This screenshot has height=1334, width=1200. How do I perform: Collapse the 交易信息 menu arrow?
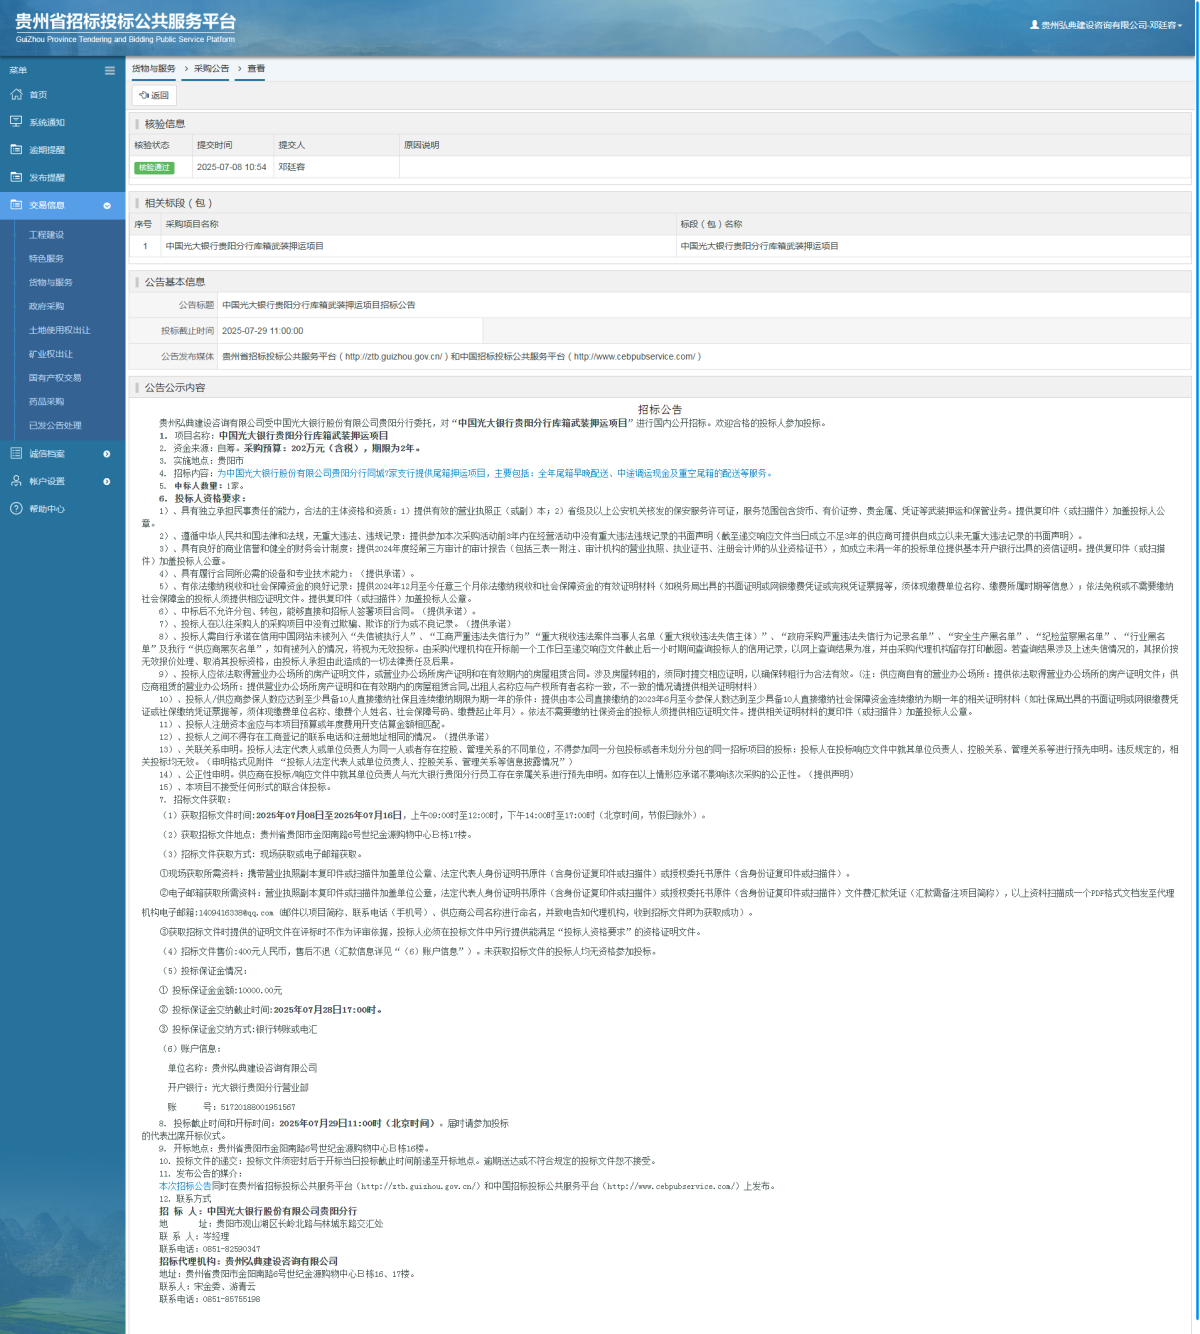(107, 205)
